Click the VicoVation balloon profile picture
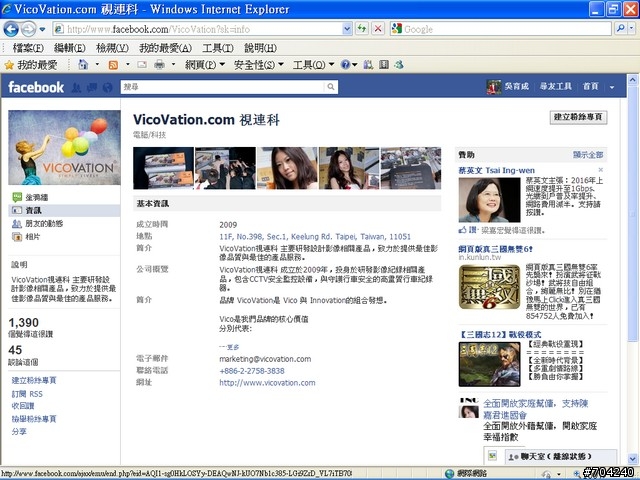 point(64,147)
